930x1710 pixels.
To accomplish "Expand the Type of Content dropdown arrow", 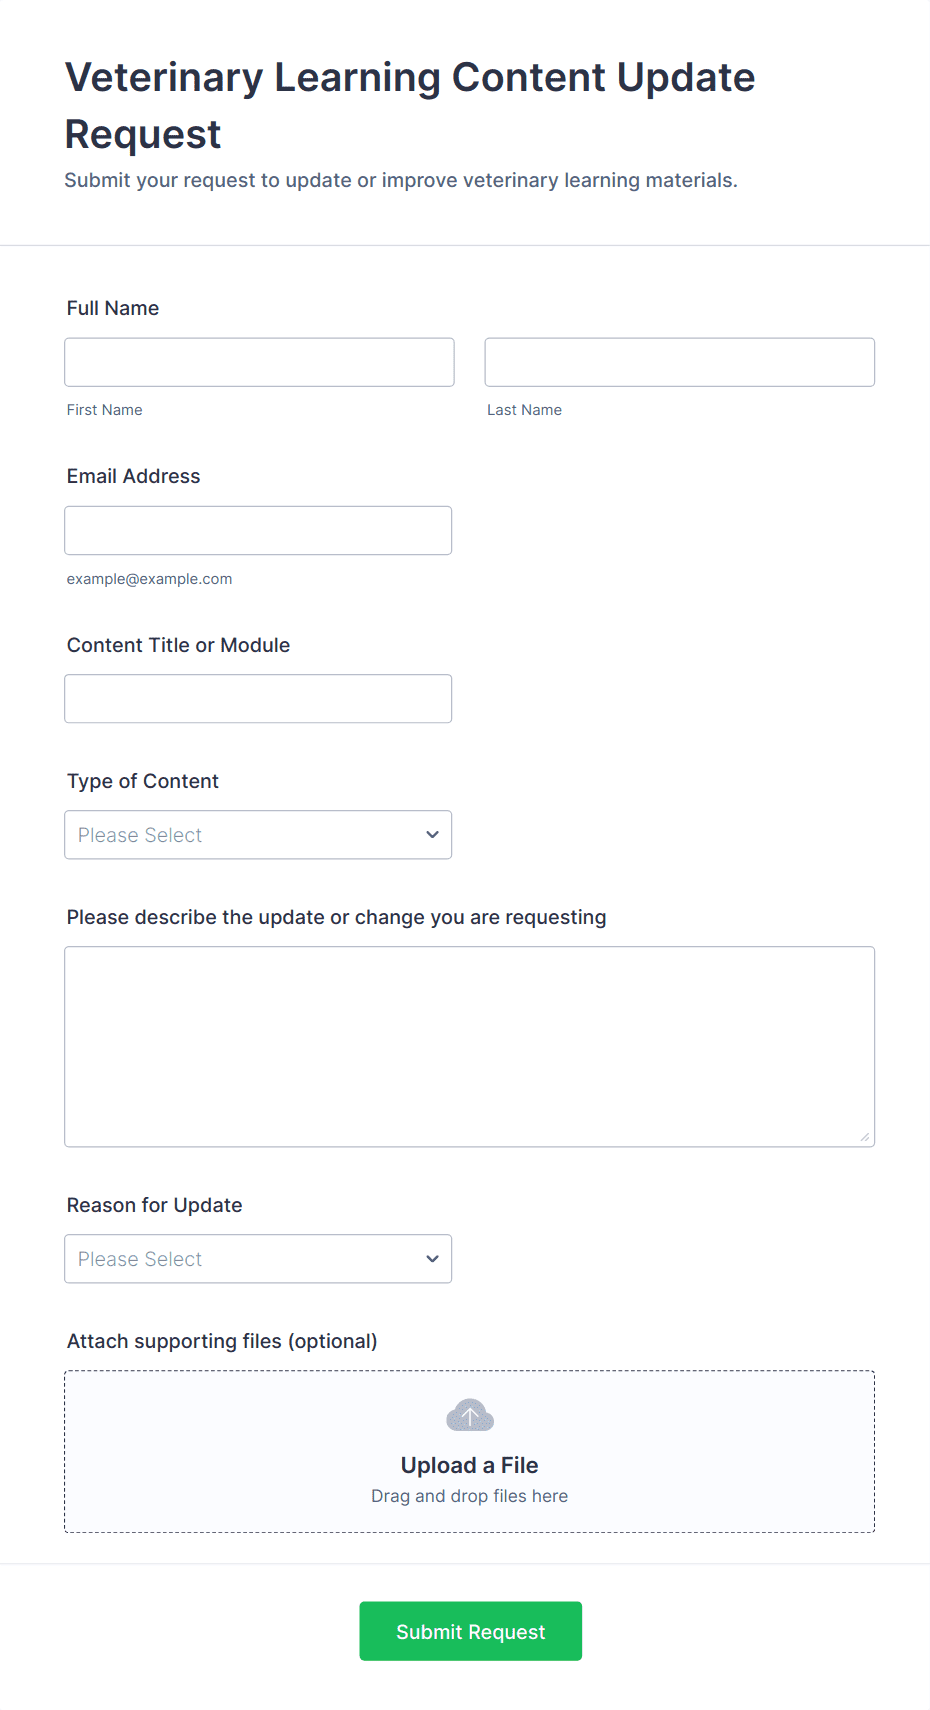I will (x=432, y=835).
